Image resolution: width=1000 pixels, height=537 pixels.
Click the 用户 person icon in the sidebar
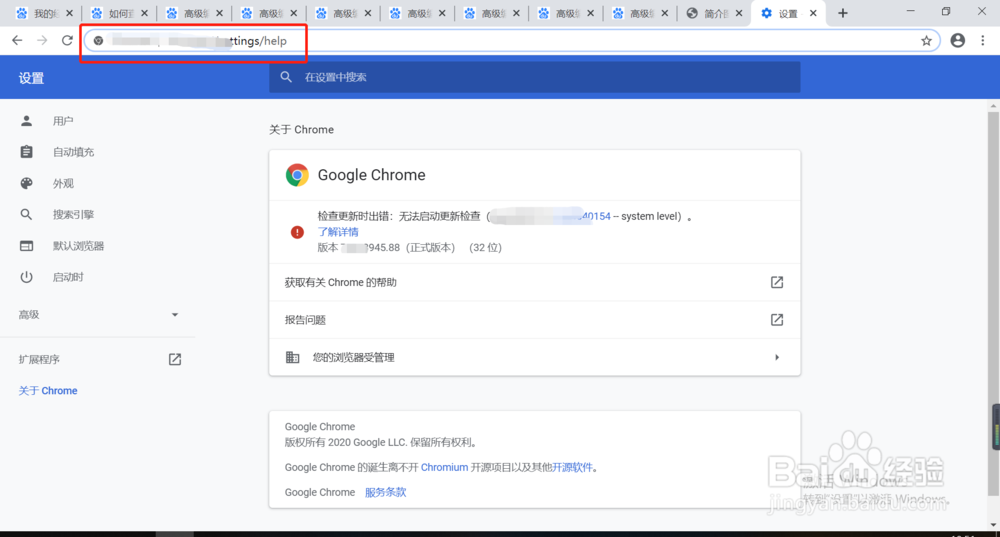(26, 121)
